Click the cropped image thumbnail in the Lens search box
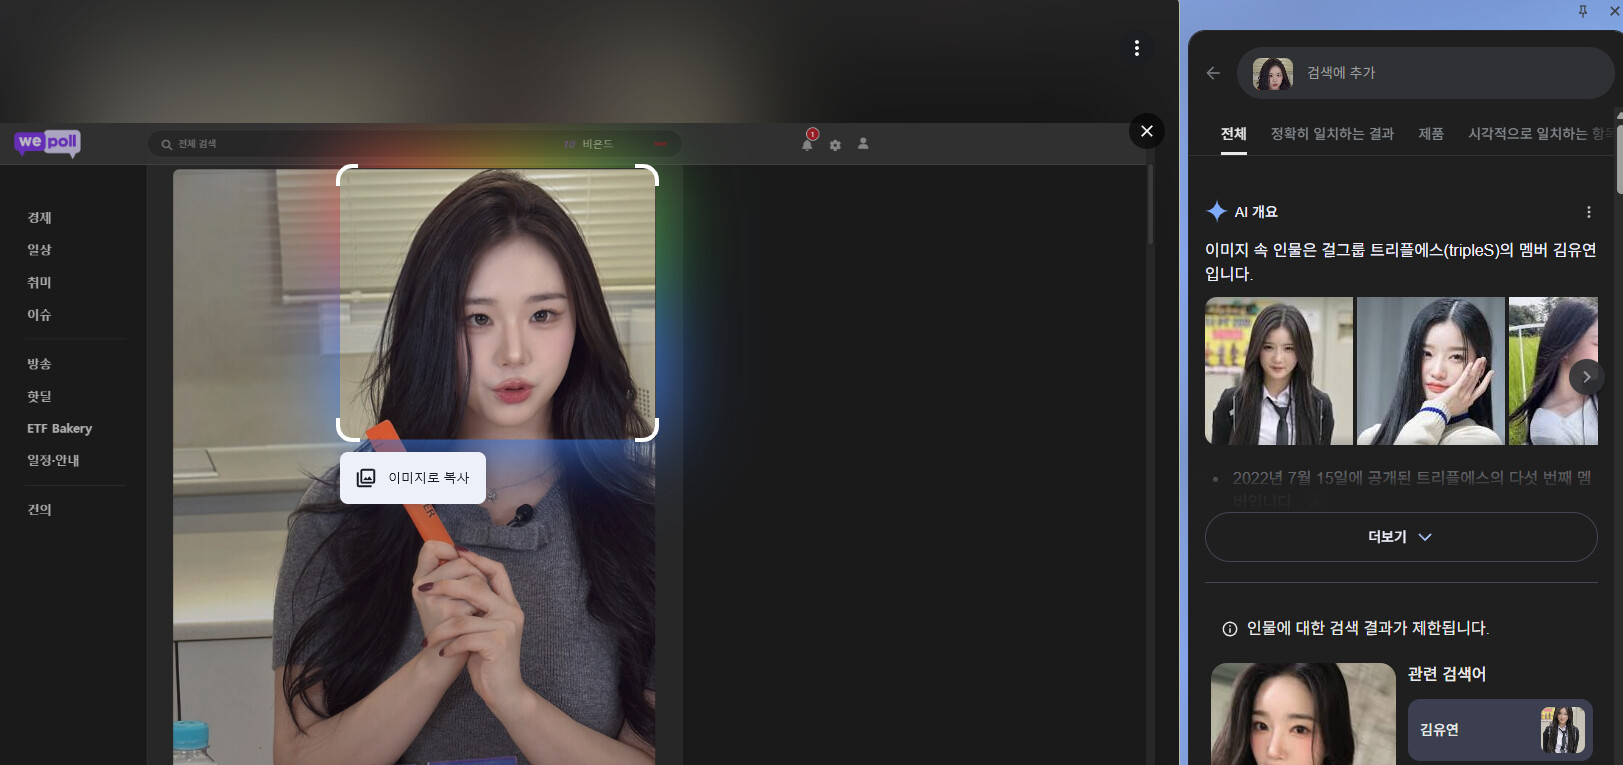 (1273, 73)
